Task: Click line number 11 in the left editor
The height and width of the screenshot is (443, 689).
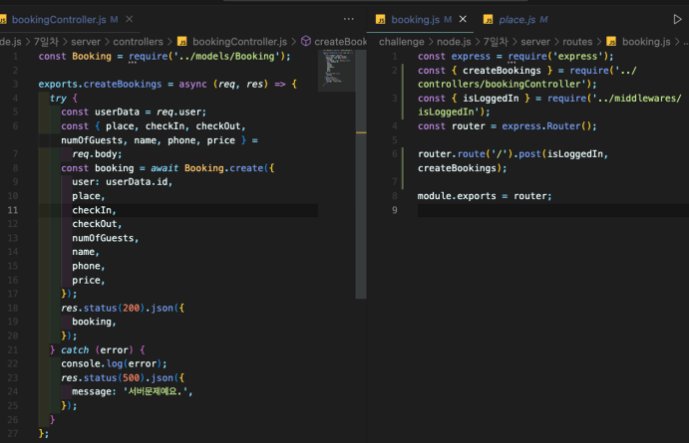Action: pos(13,210)
